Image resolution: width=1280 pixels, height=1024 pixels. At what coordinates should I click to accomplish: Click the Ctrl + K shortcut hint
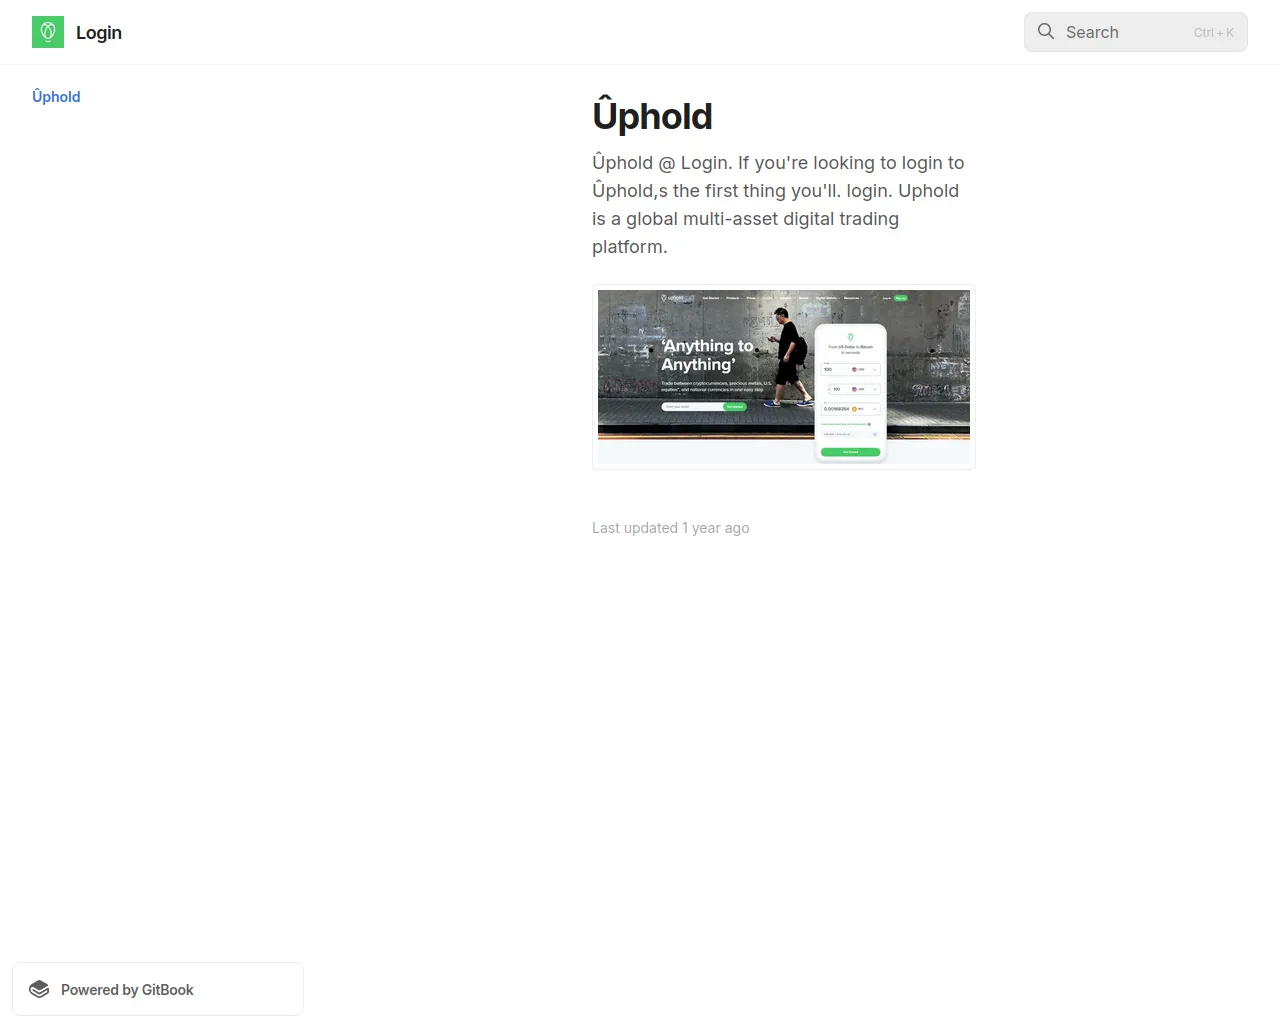[1214, 32]
